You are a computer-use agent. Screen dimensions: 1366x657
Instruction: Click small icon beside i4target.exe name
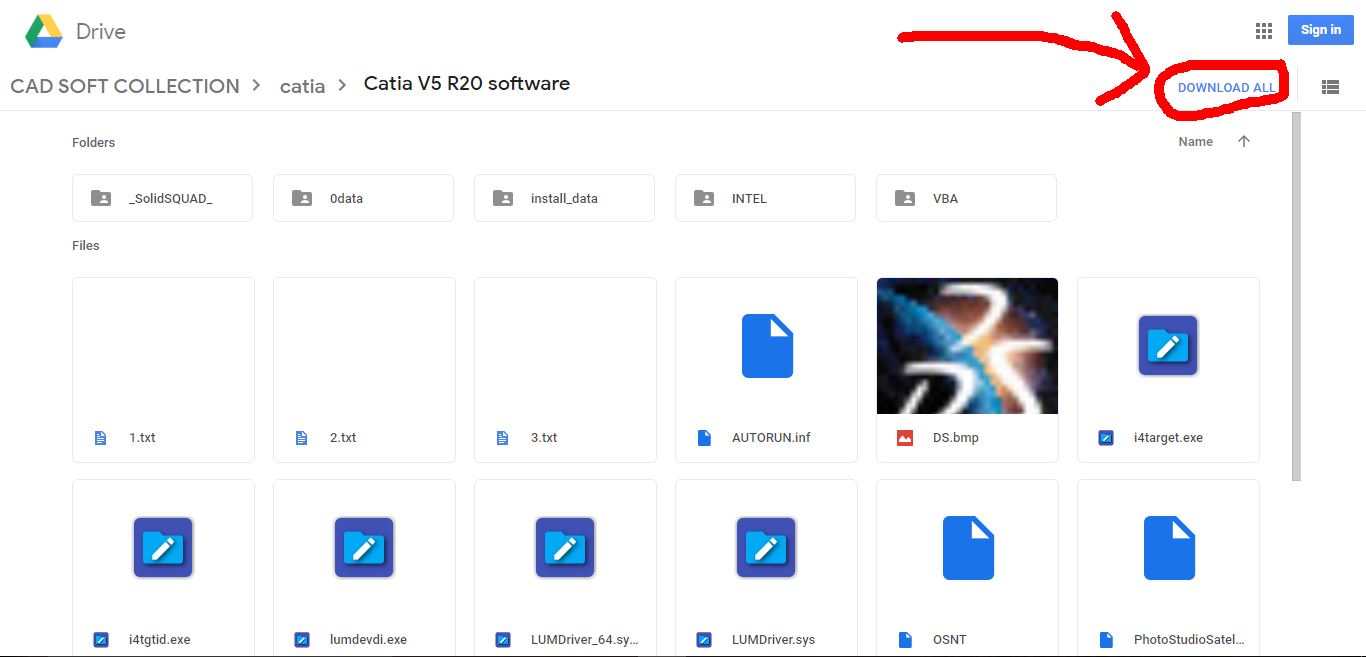pos(1106,438)
